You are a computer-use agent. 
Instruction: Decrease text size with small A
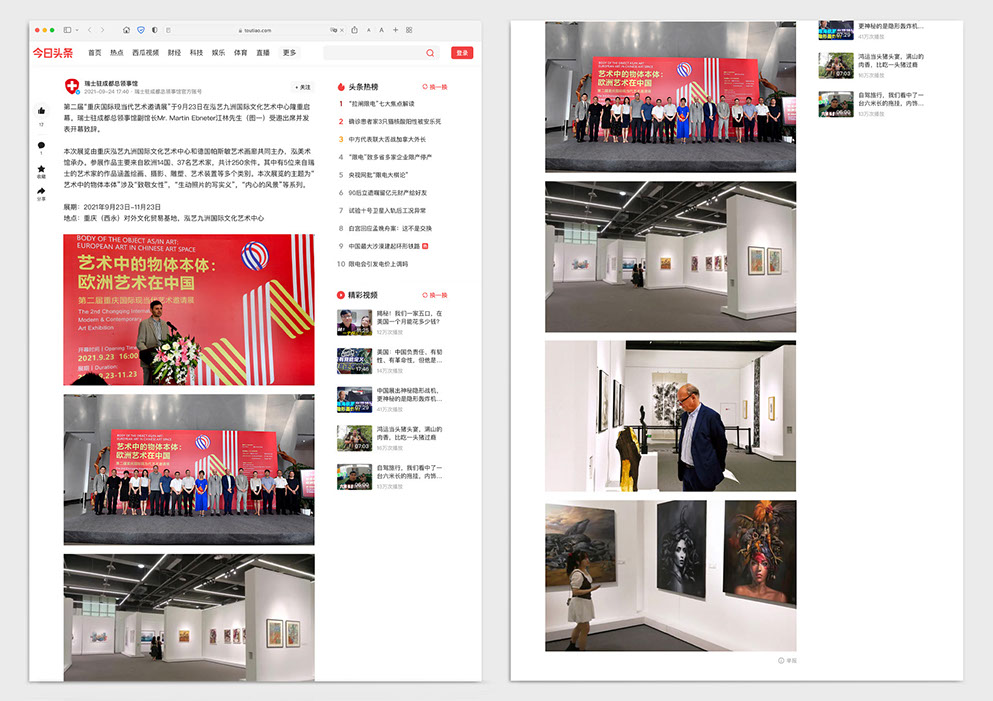[369, 30]
